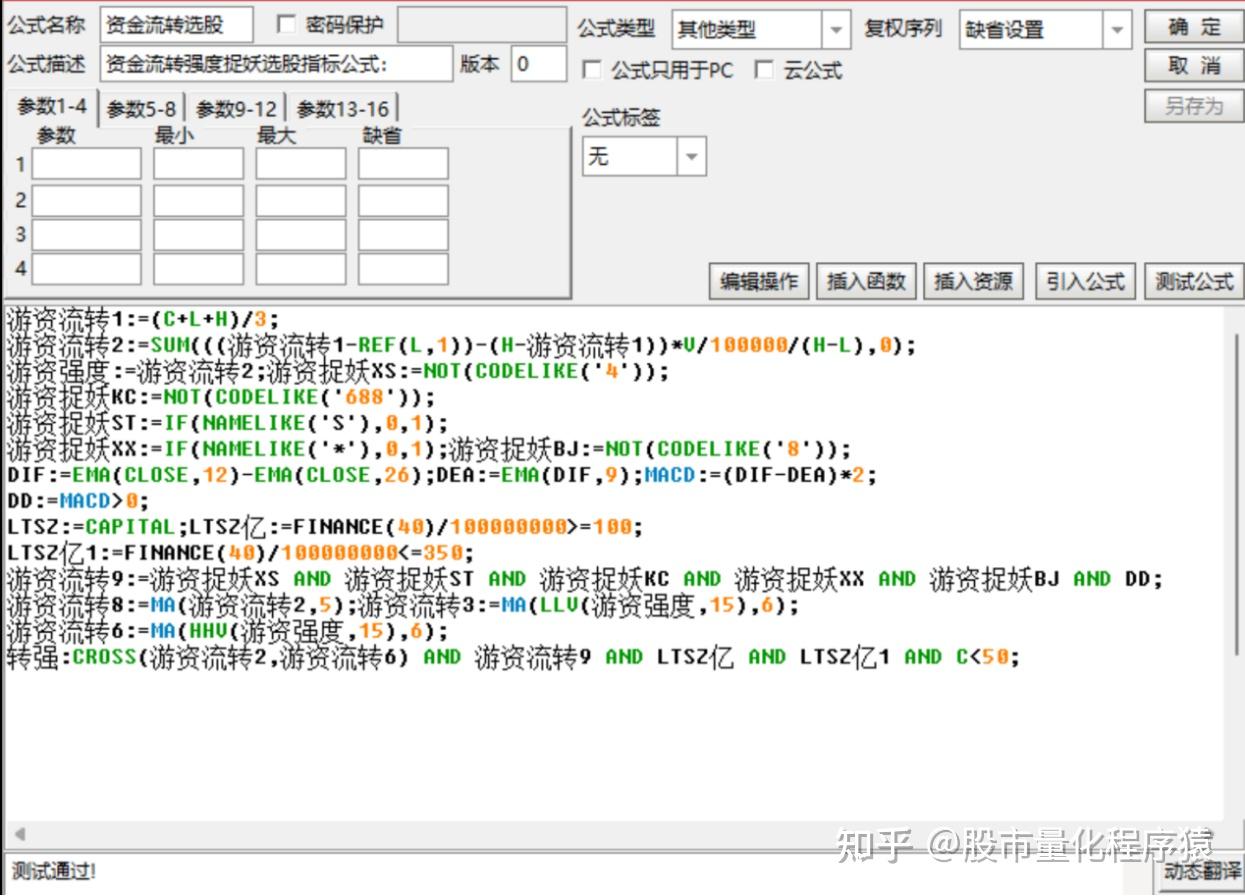This screenshot has width=1245, height=896.
Task: Click the 缺省 default field in row 1
Action: tap(403, 164)
